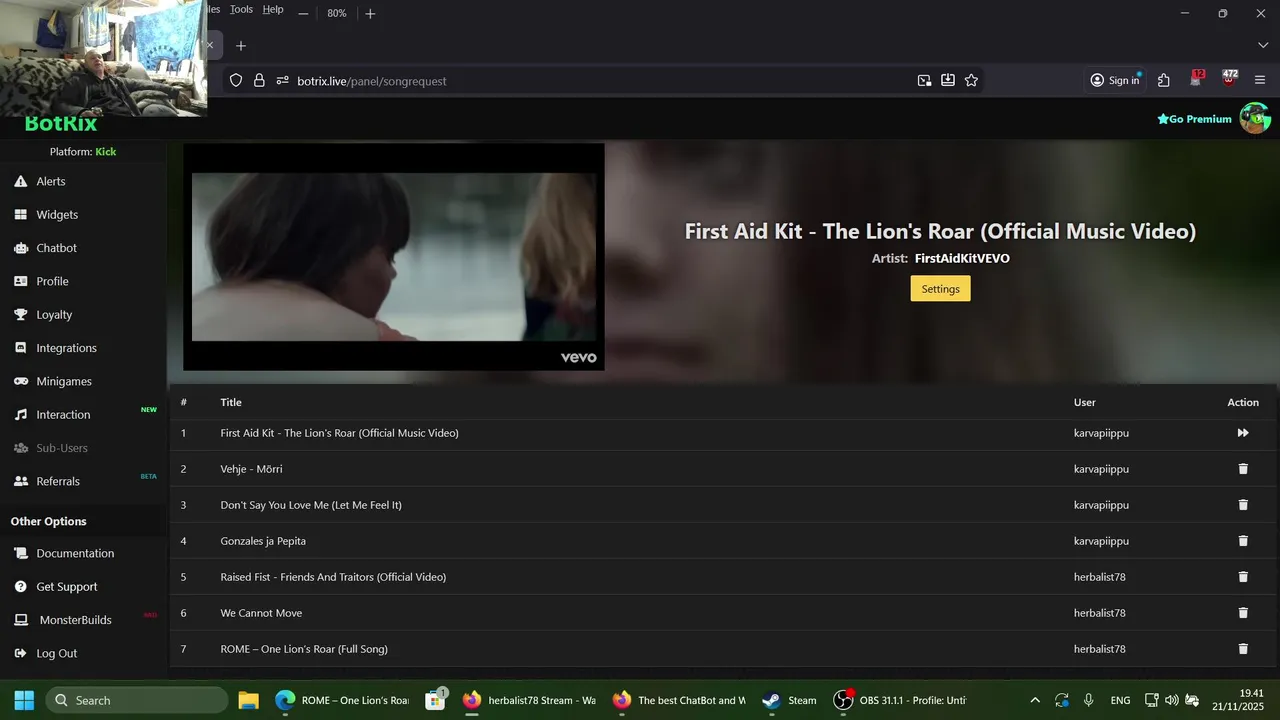Delete Vehje - Mörri from the queue
The height and width of the screenshot is (720, 1280).
pos(1243,469)
